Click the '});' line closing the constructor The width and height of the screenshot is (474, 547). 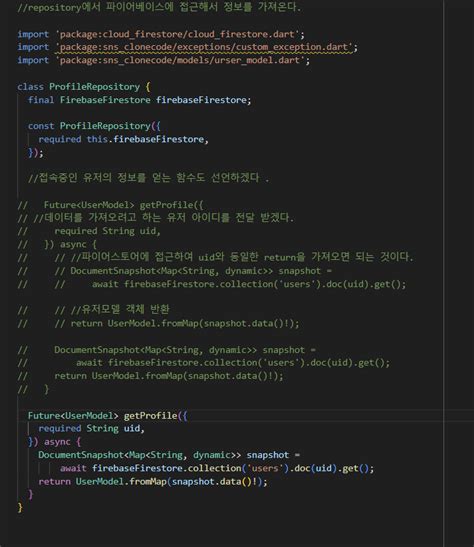pyautogui.click(x=36, y=152)
